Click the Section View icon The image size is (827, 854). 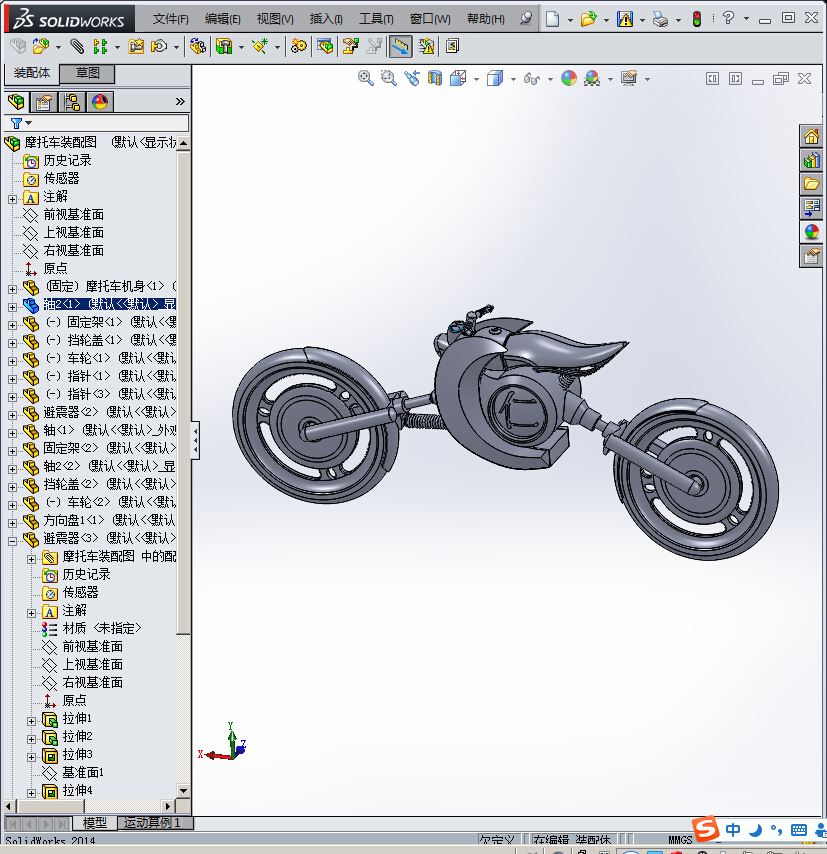pos(435,78)
